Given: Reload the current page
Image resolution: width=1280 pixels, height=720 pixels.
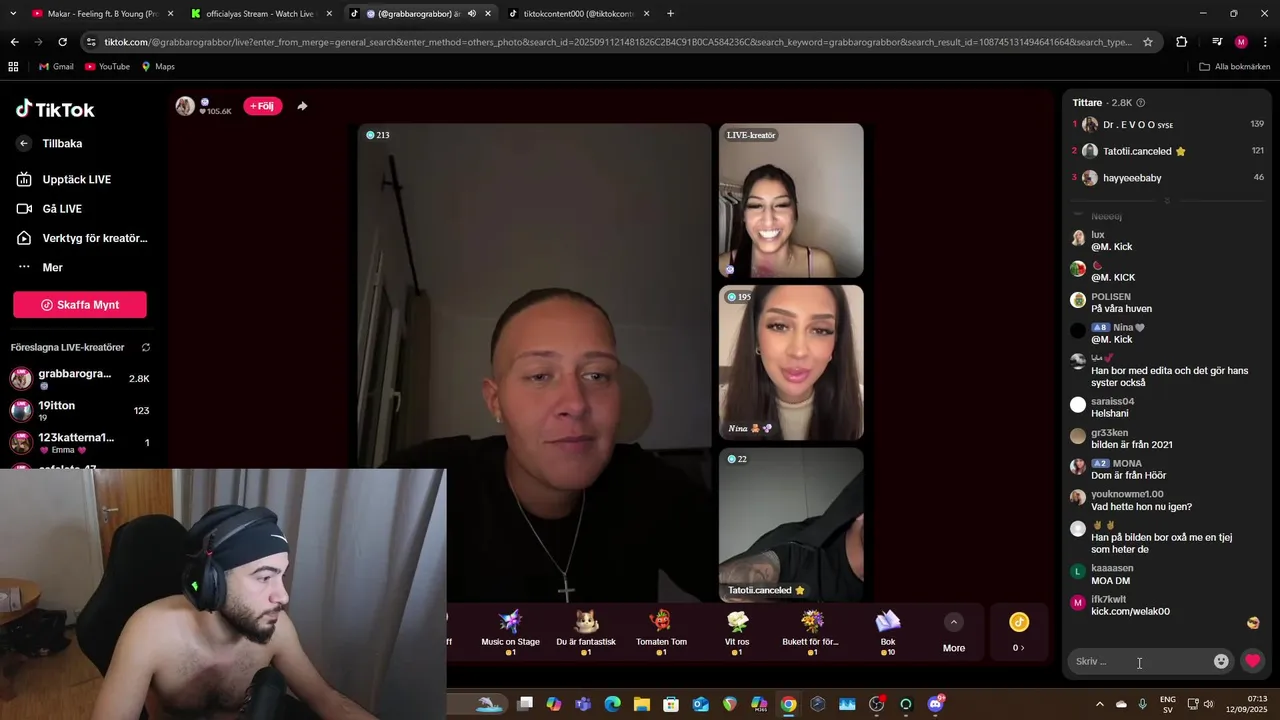Looking at the screenshot, I should click(x=62, y=42).
